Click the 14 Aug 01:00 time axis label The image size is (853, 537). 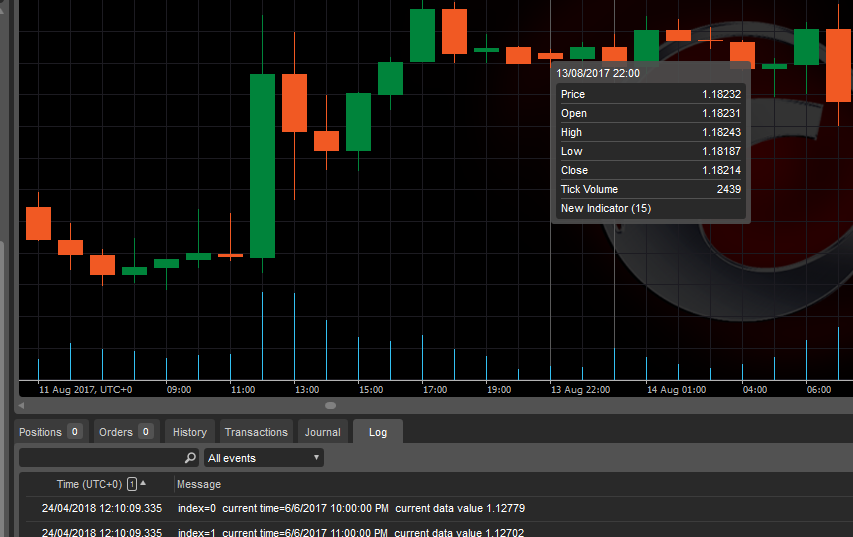coord(676,390)
